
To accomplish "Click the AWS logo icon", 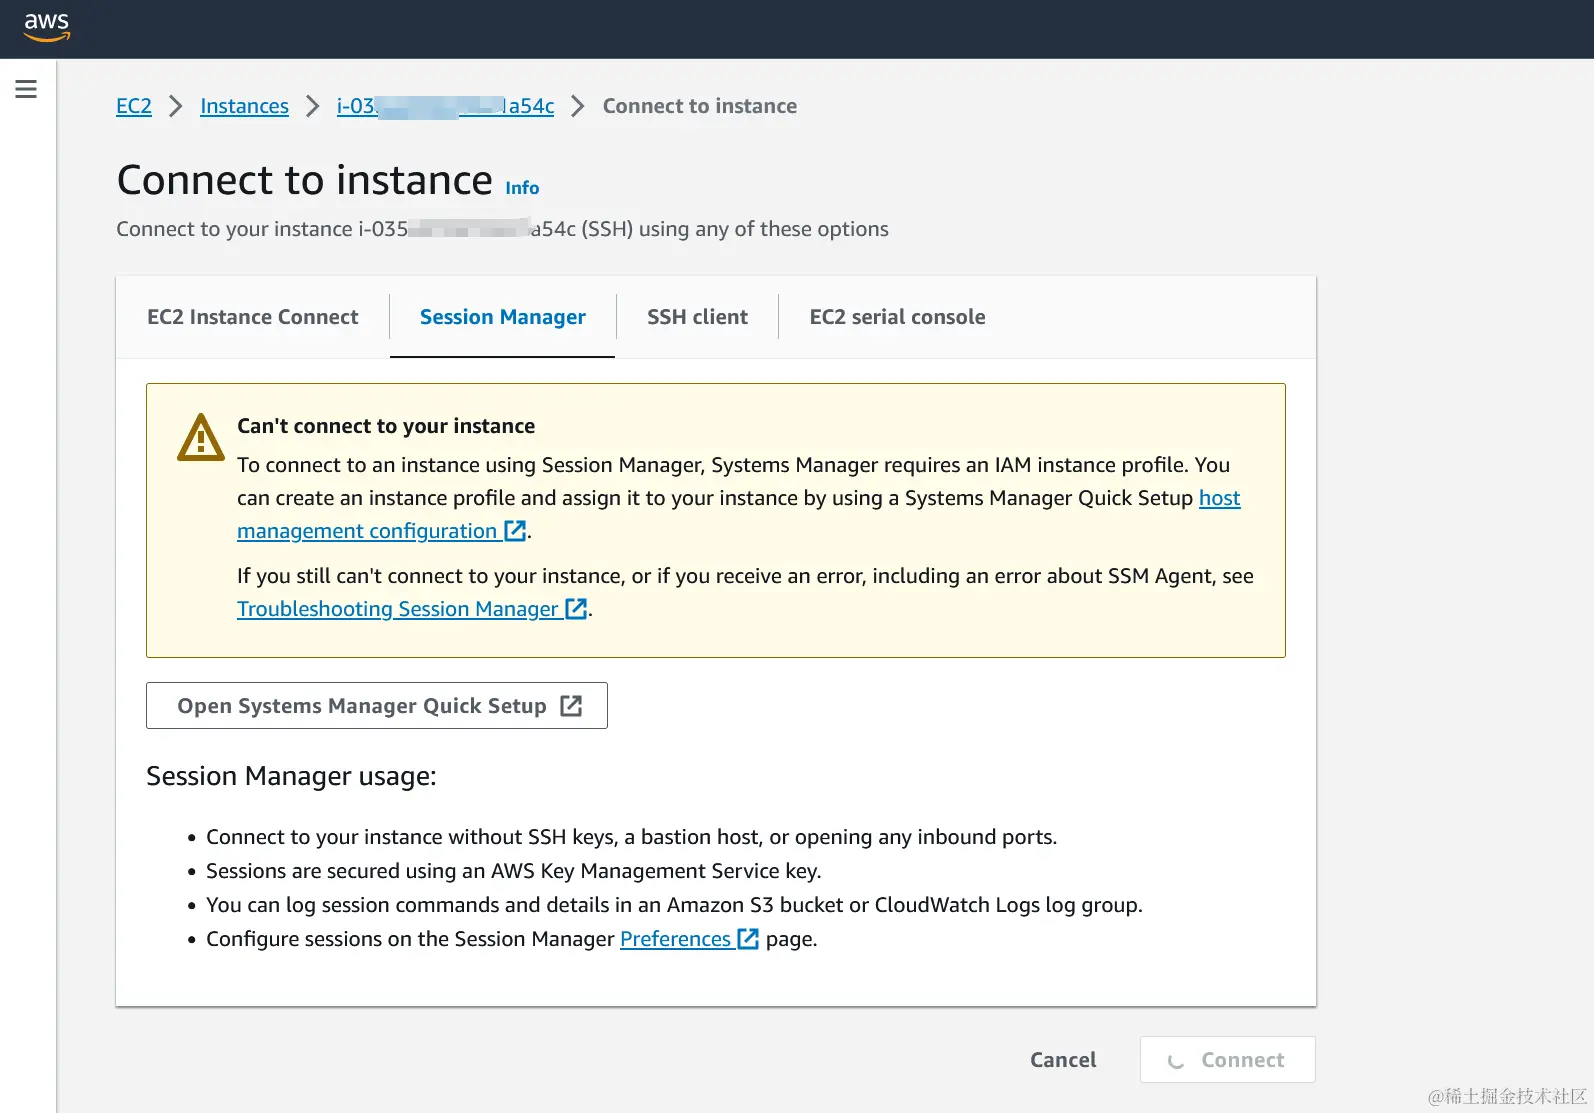I will (x=47, y=27).
